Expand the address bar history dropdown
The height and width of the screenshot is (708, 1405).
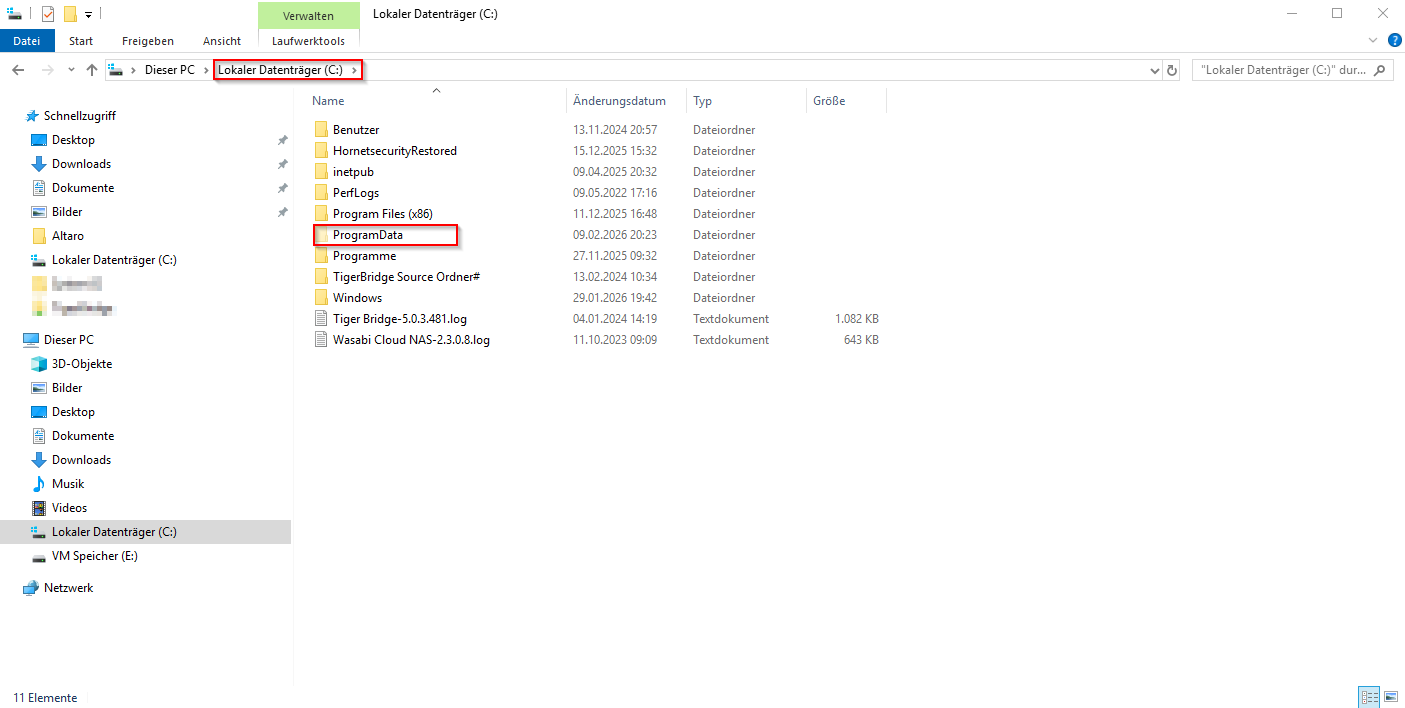tap(1155, 70)
